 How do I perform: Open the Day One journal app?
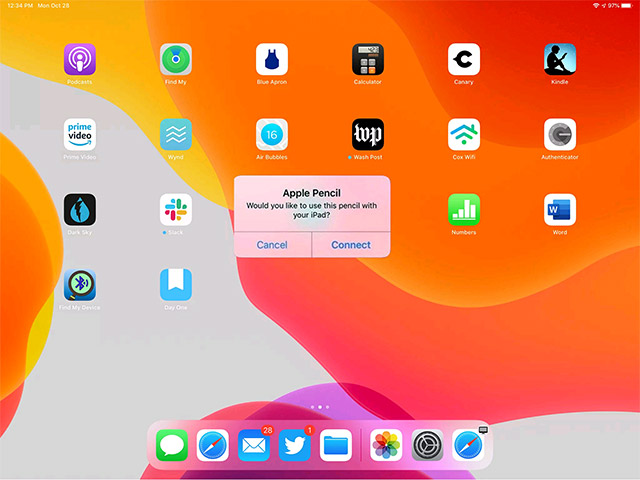(176, 285)
